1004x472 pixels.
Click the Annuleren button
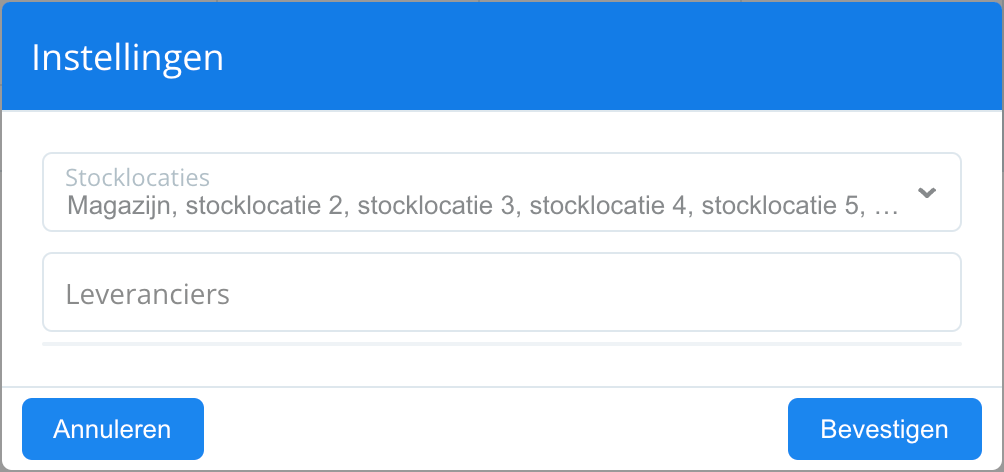point(113,429)
